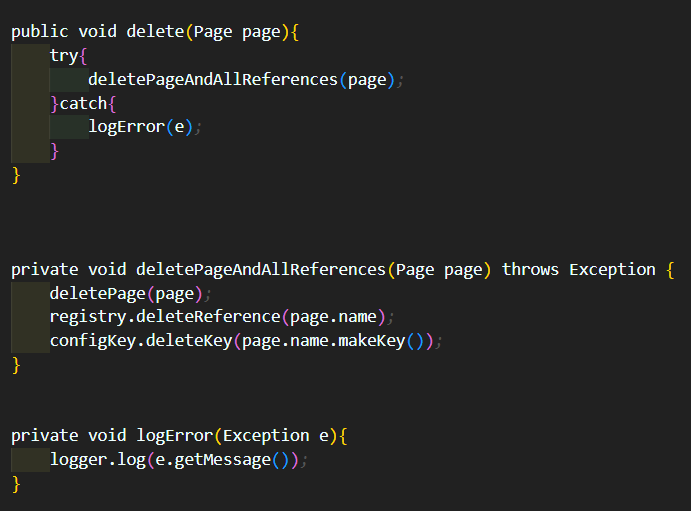Click closing brace of deletePageAndAllReferences method
This screenshot has width=691, height=511.
tap(16, 365)
